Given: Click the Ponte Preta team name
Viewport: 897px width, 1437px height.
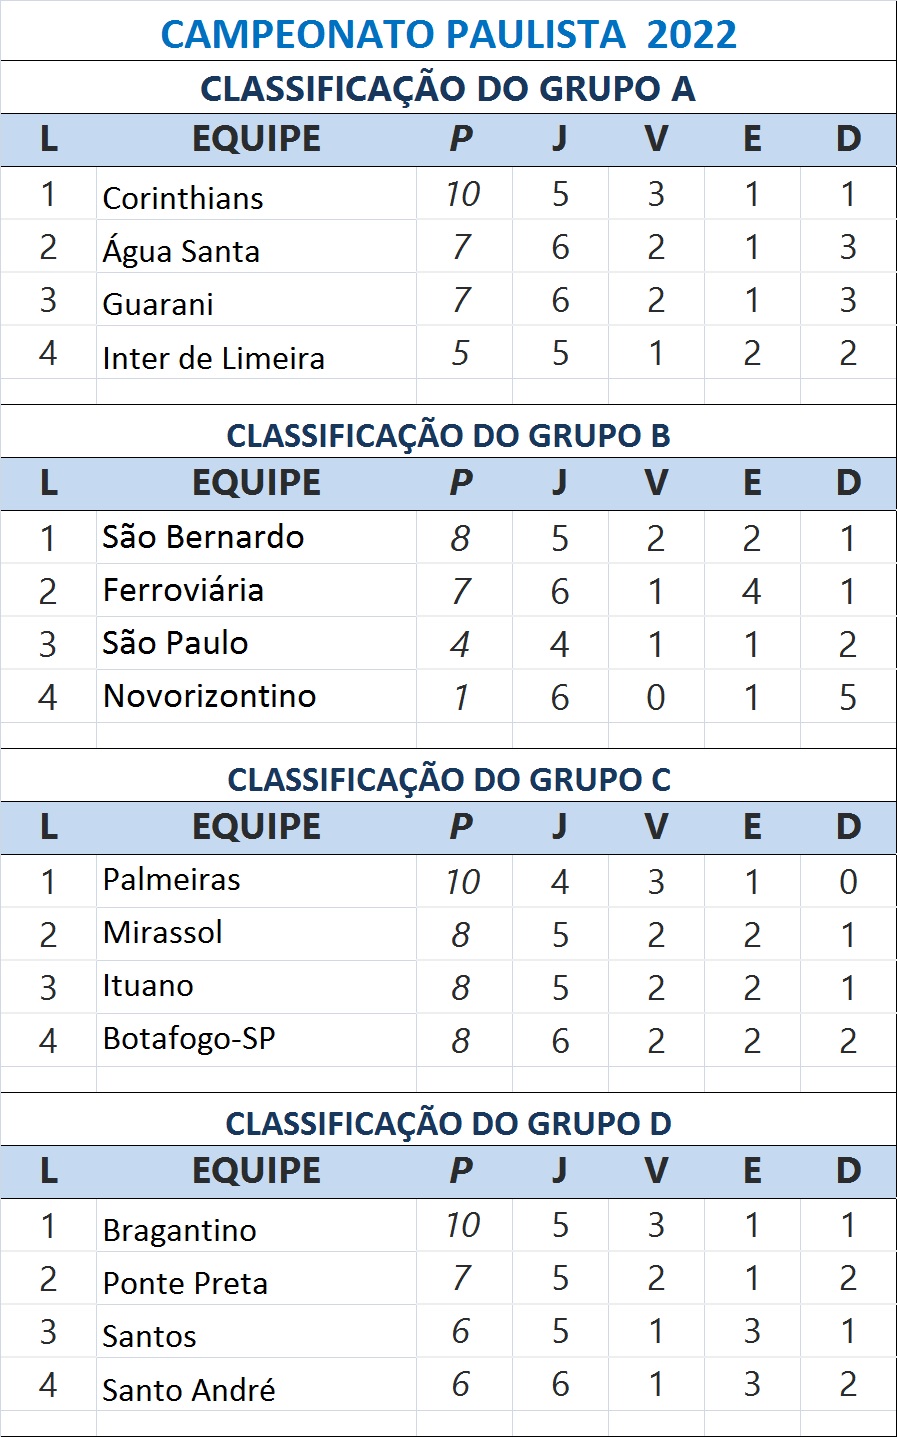Looking at the screenshot, I should click(185, 1283).
